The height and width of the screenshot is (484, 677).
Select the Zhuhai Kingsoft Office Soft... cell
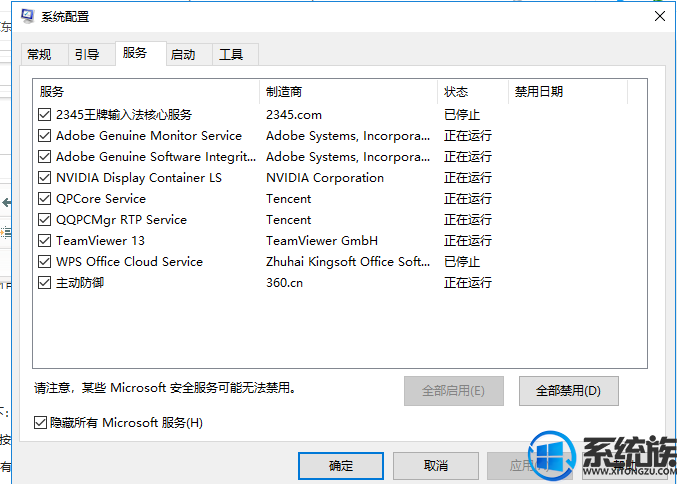click(x=348, y=262)
